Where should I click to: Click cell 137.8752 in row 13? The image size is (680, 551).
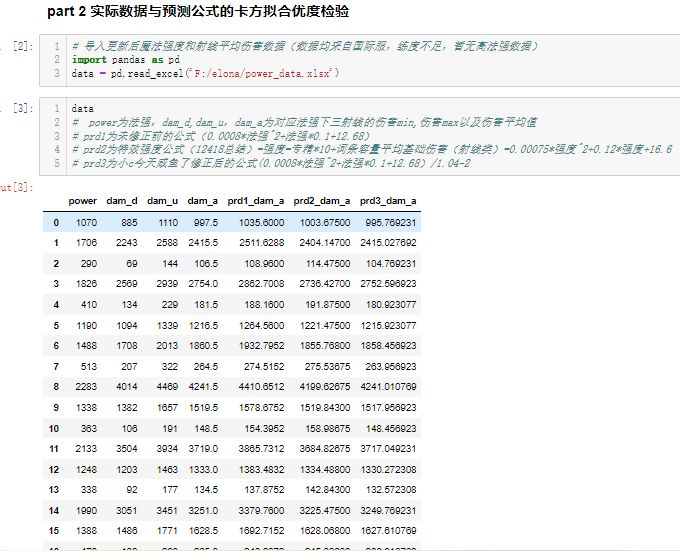click(x=264, y=489)
